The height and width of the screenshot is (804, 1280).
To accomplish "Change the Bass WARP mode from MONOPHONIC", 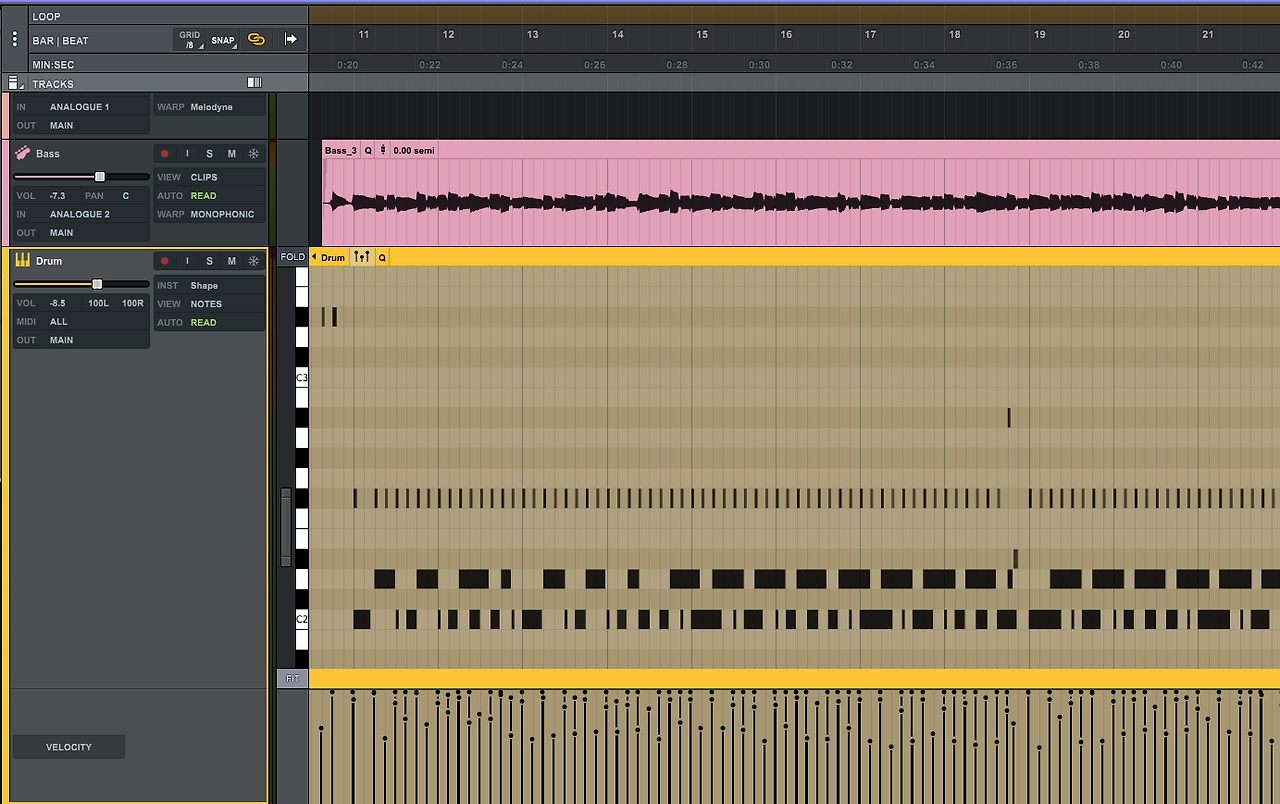I will [x=210, y=214].
